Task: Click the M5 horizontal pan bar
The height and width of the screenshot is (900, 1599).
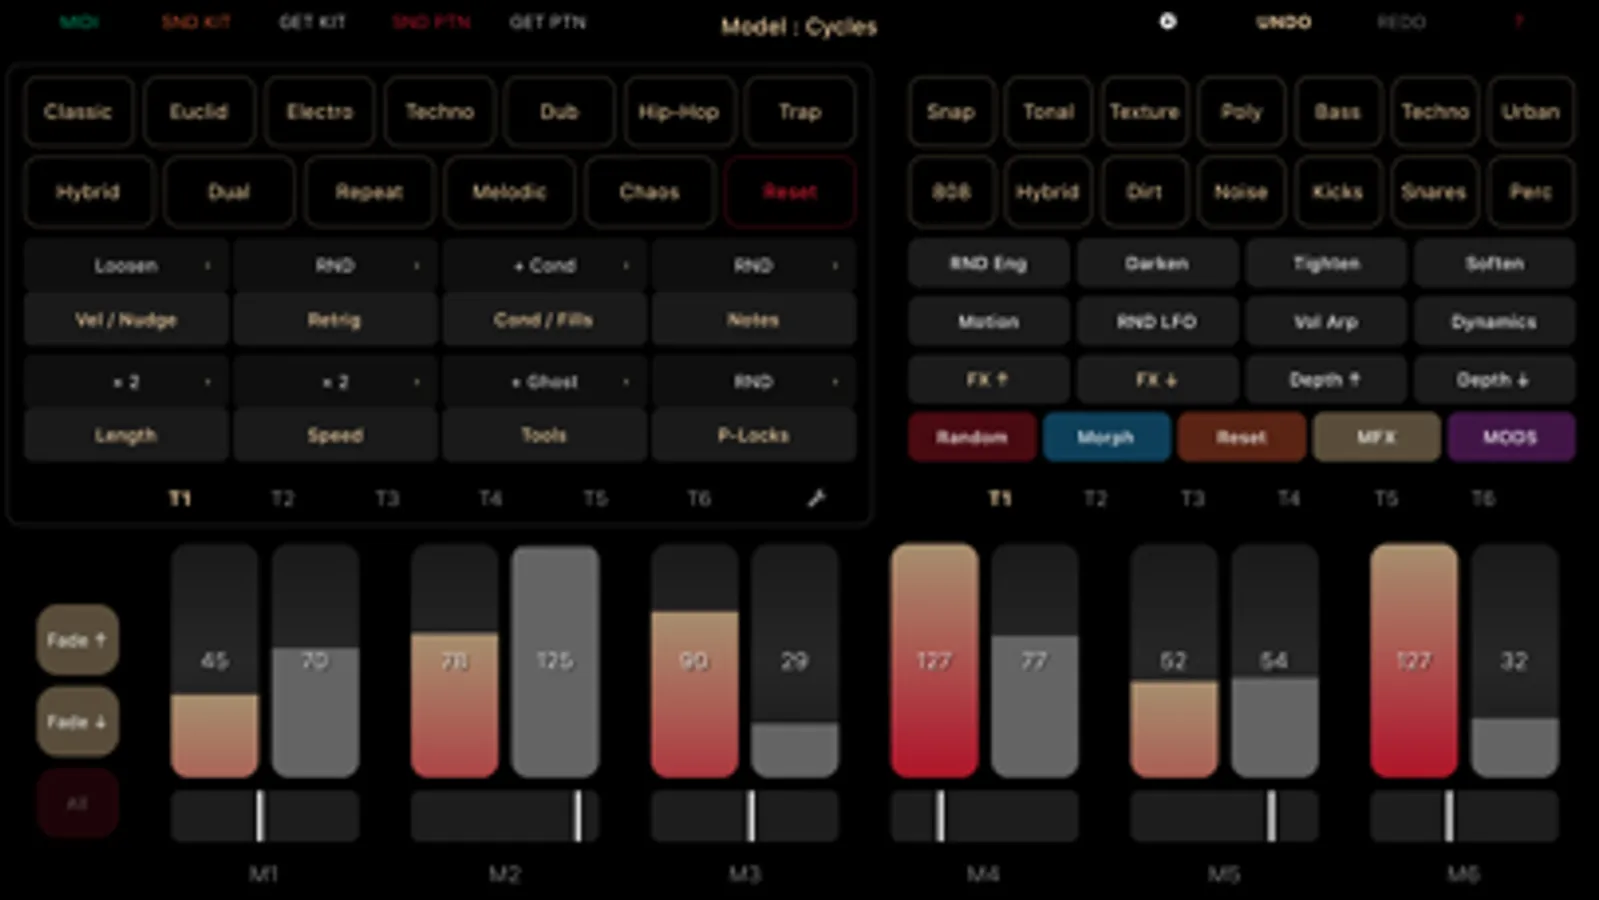Action: pos(1224,816)
